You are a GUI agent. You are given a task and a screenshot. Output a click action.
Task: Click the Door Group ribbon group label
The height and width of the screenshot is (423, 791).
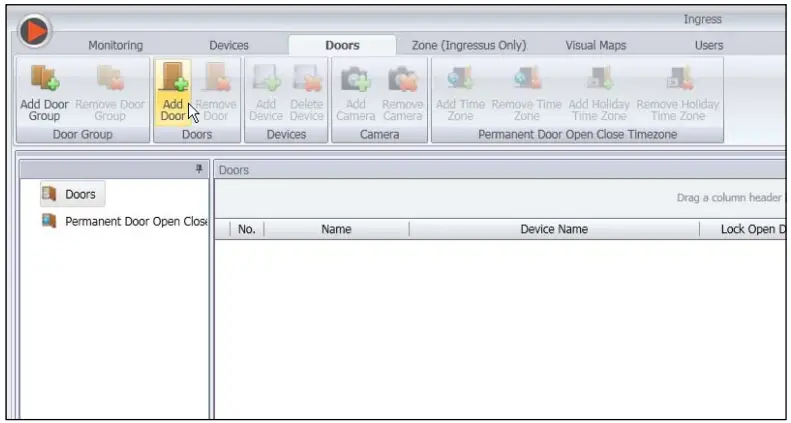(83, 135)
